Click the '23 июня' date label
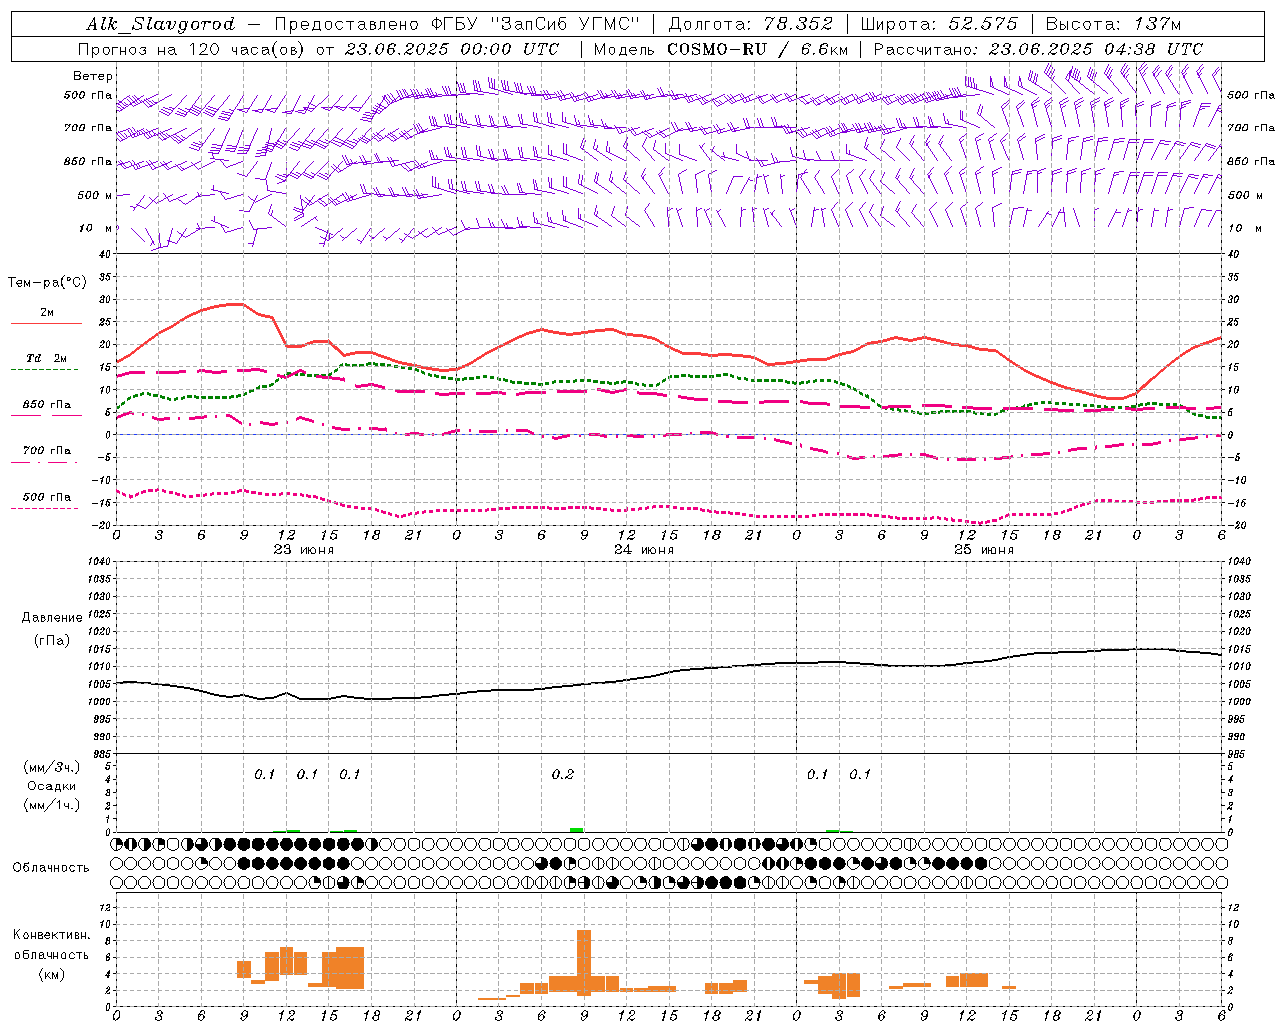The width and height of the screenshot is (1280, 1024). point(304,550)
